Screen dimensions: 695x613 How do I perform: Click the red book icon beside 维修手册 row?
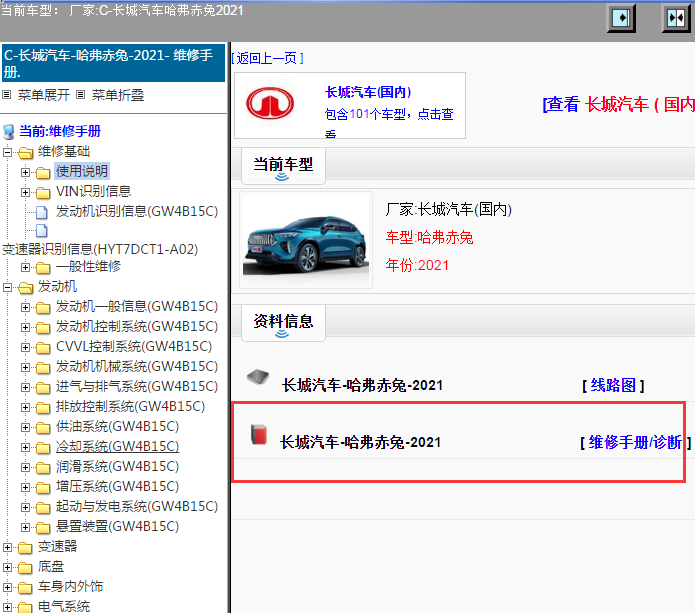[259, 434]
